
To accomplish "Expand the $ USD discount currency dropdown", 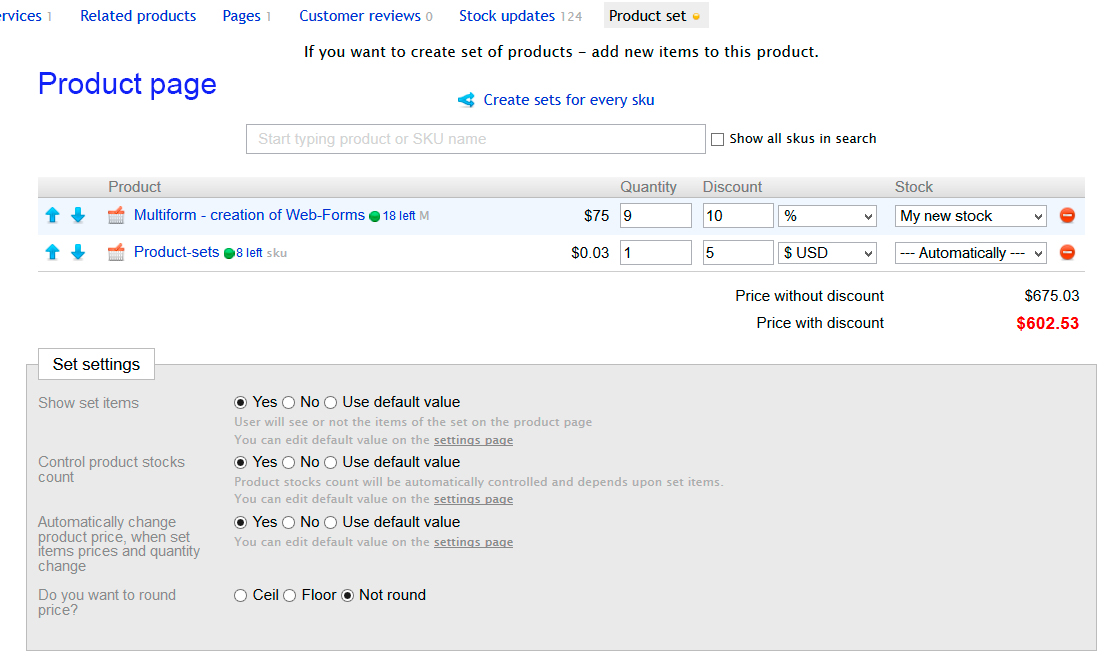I will pyautogui.click(x=827, y=253).
